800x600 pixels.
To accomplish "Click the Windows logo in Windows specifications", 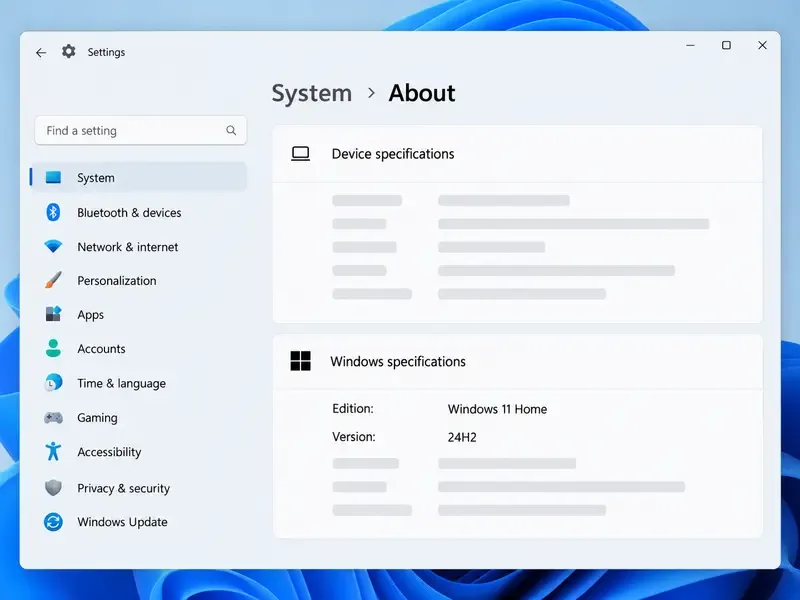I will click(301, 361).
